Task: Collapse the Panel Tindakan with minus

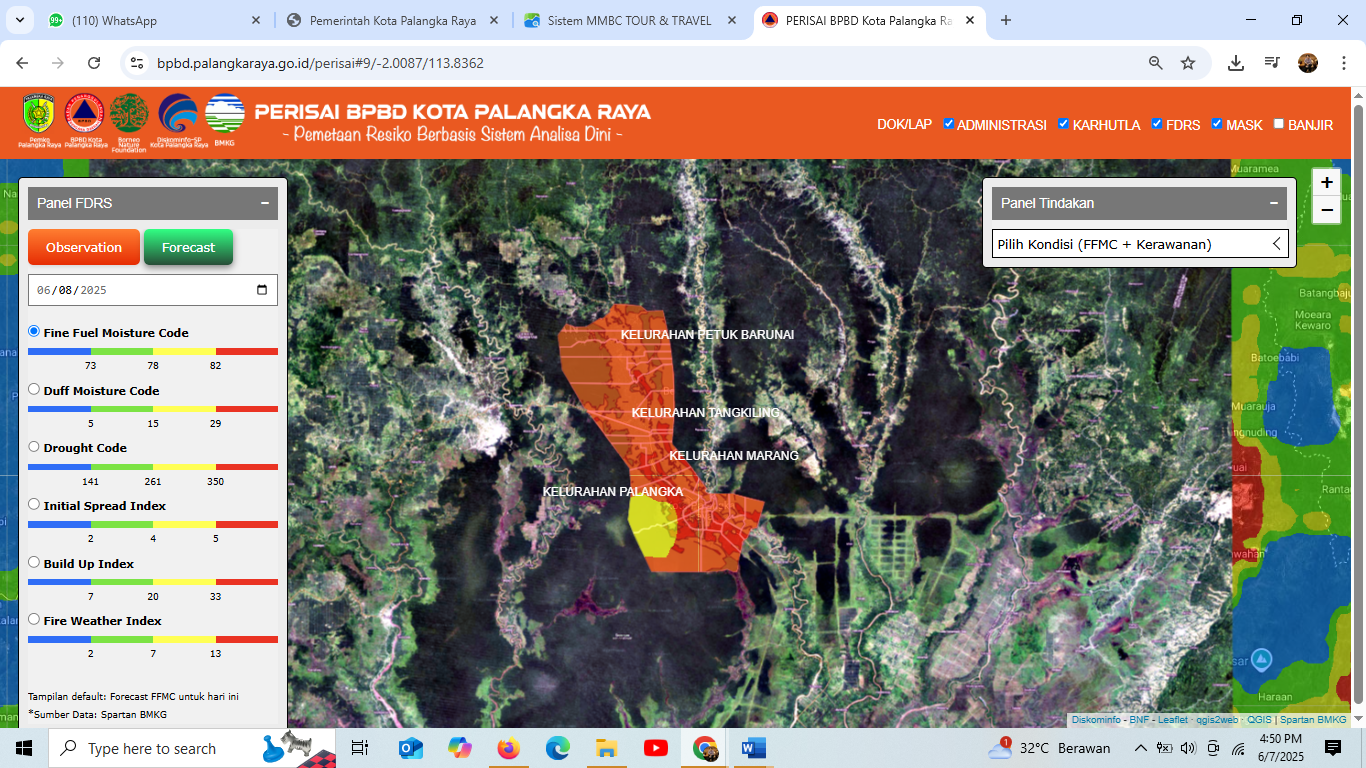Action: (1274, 203)
